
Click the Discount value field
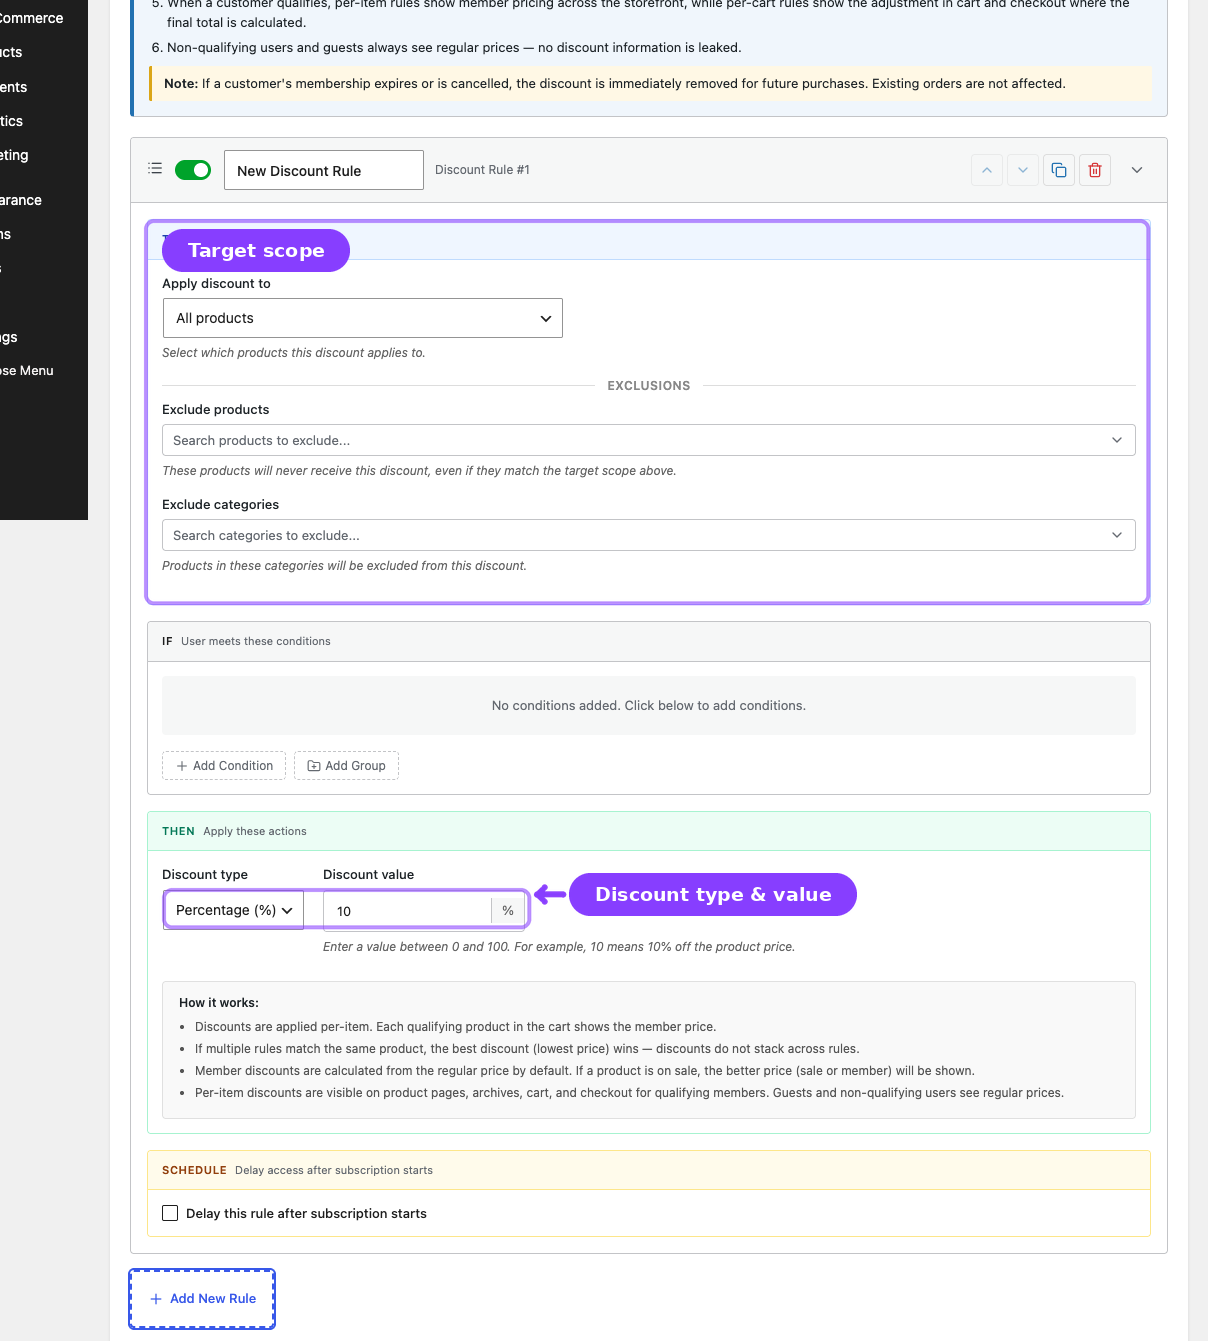point(407,911)
